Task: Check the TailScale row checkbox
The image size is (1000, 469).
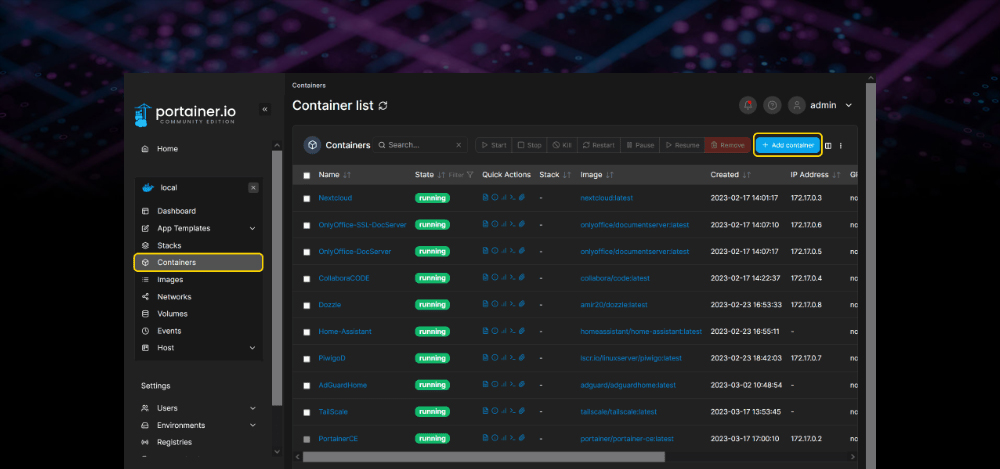Action: 307,413
